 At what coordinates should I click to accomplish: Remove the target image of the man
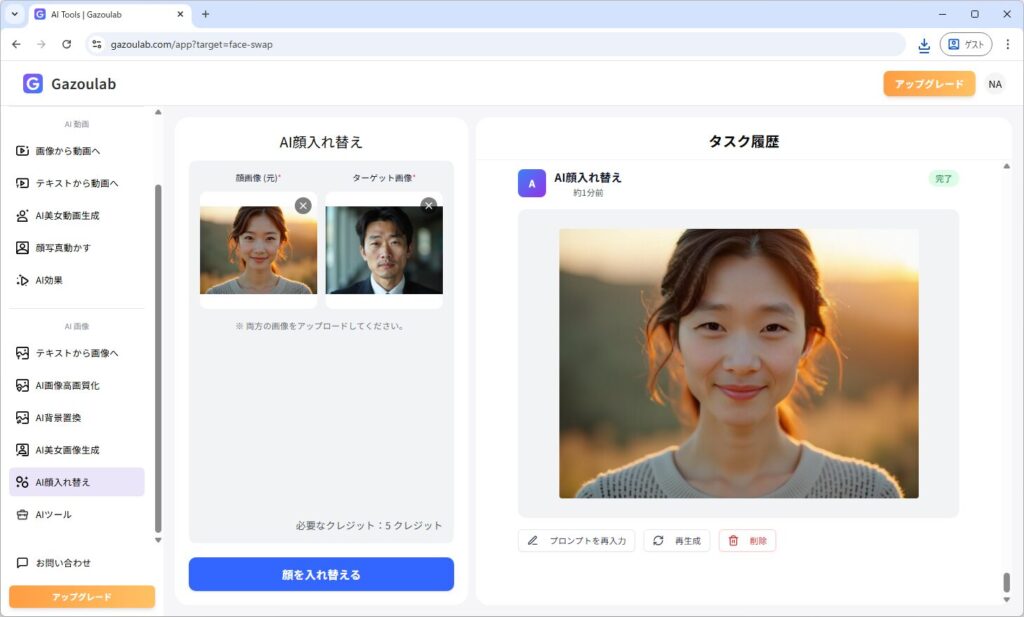(x=429, y=205)
